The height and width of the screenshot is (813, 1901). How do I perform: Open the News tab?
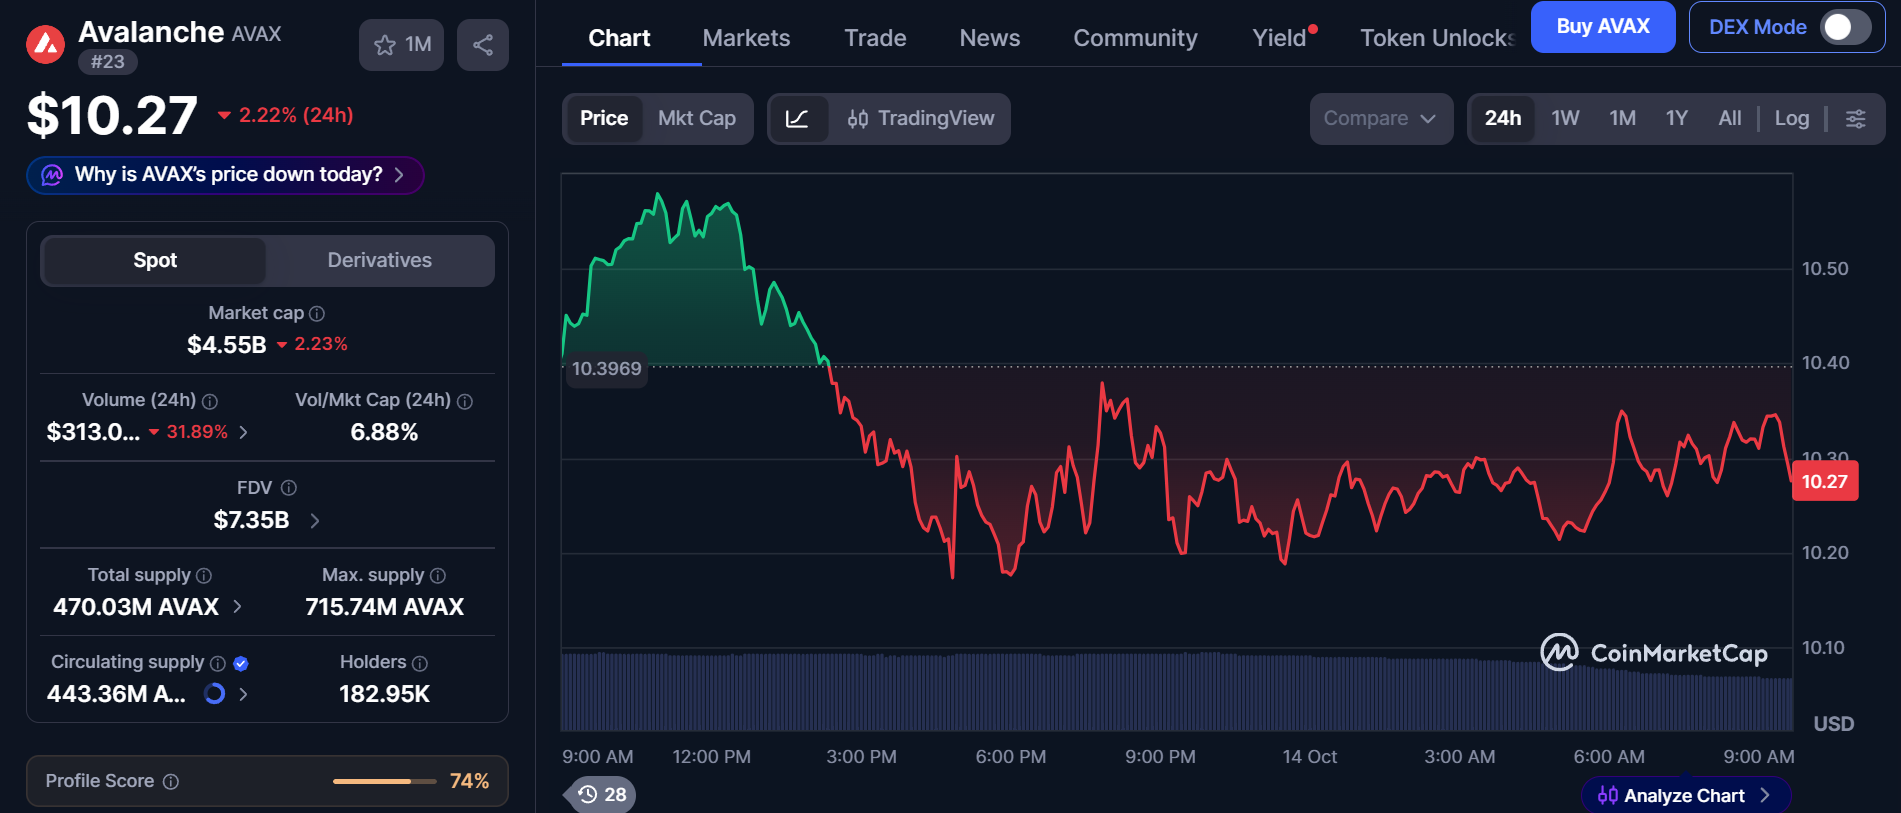(990, 38)
